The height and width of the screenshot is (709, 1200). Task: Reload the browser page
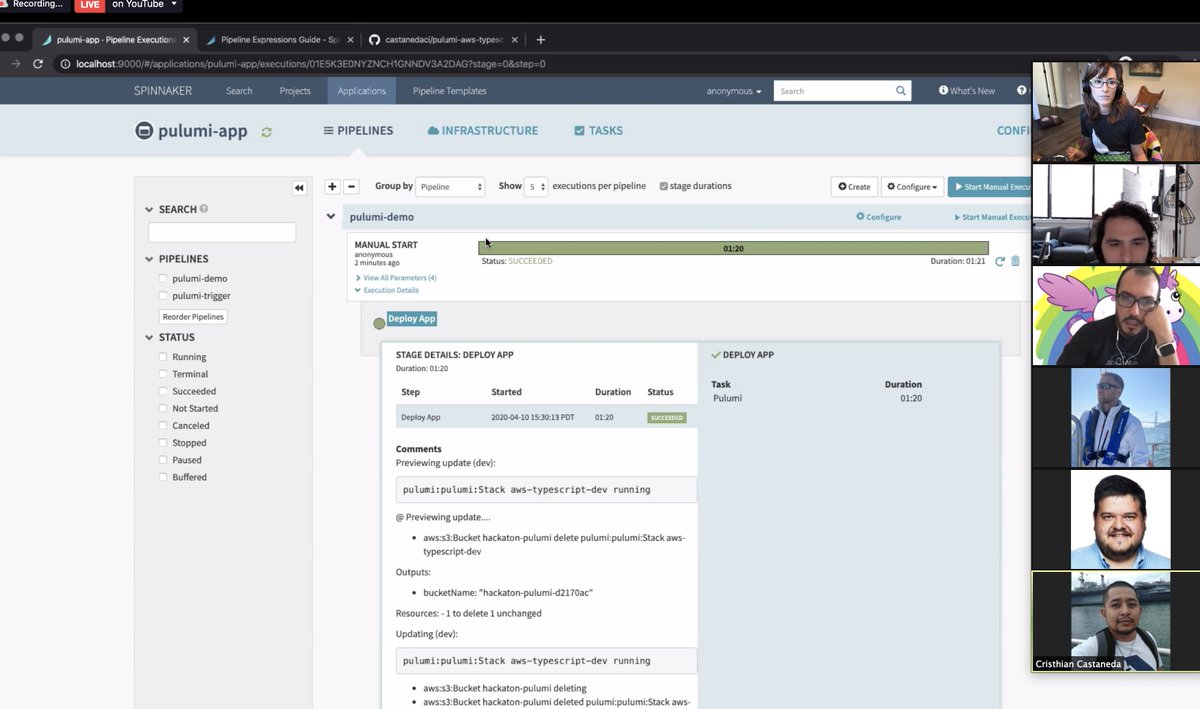pyautogui.click(x=38, y=64)
